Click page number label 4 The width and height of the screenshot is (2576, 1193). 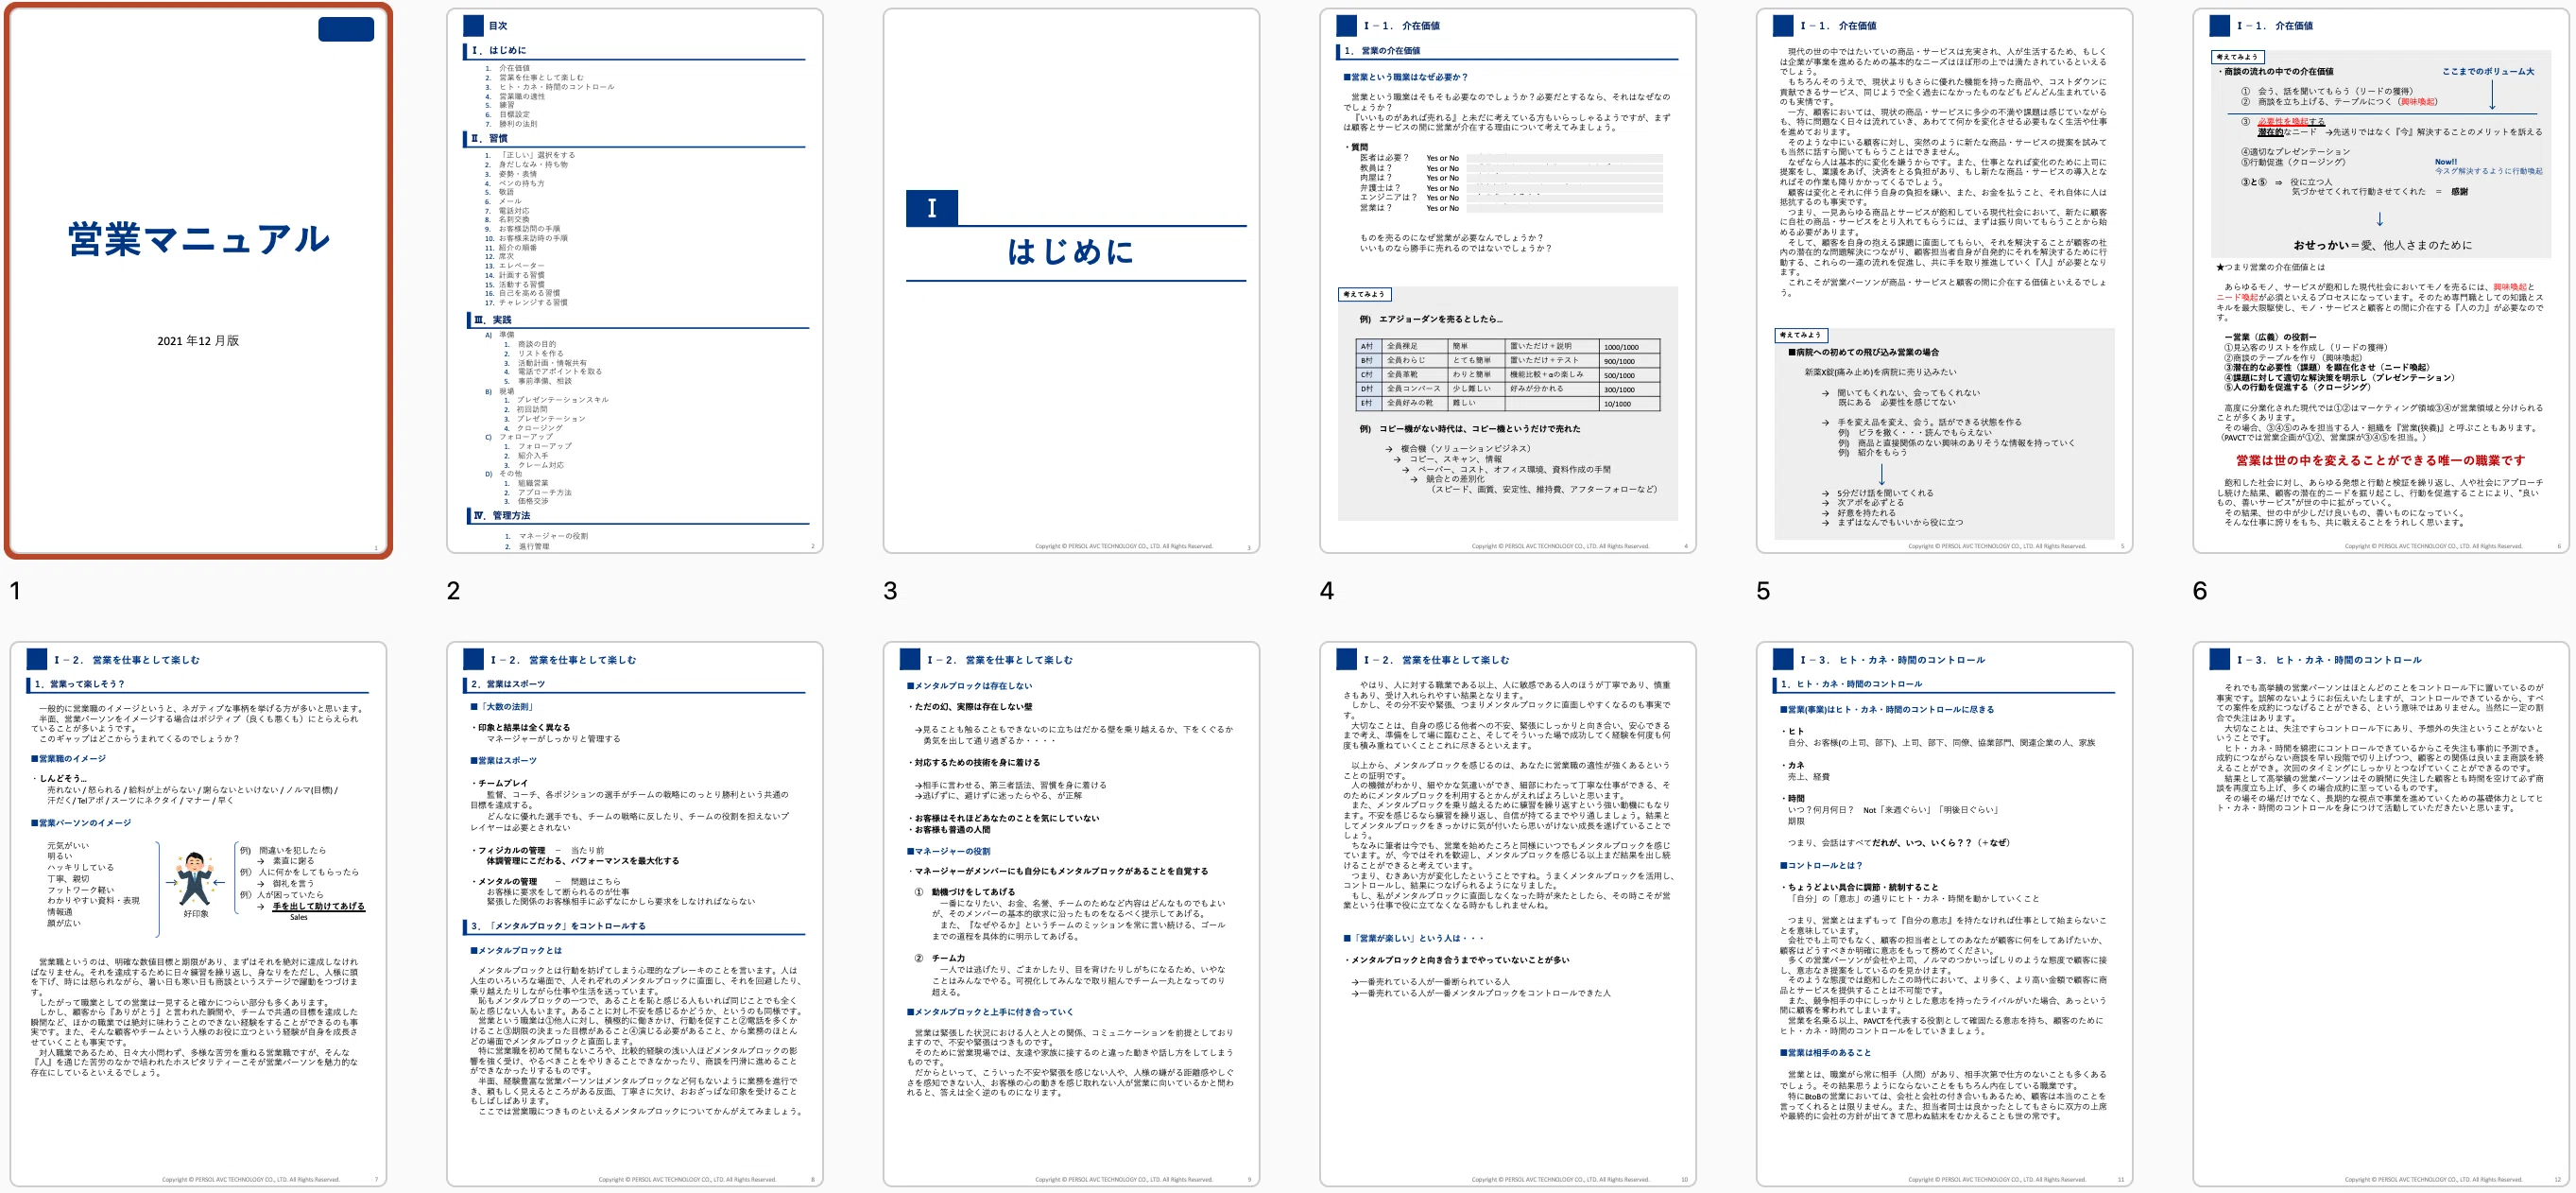point(1327,591)
